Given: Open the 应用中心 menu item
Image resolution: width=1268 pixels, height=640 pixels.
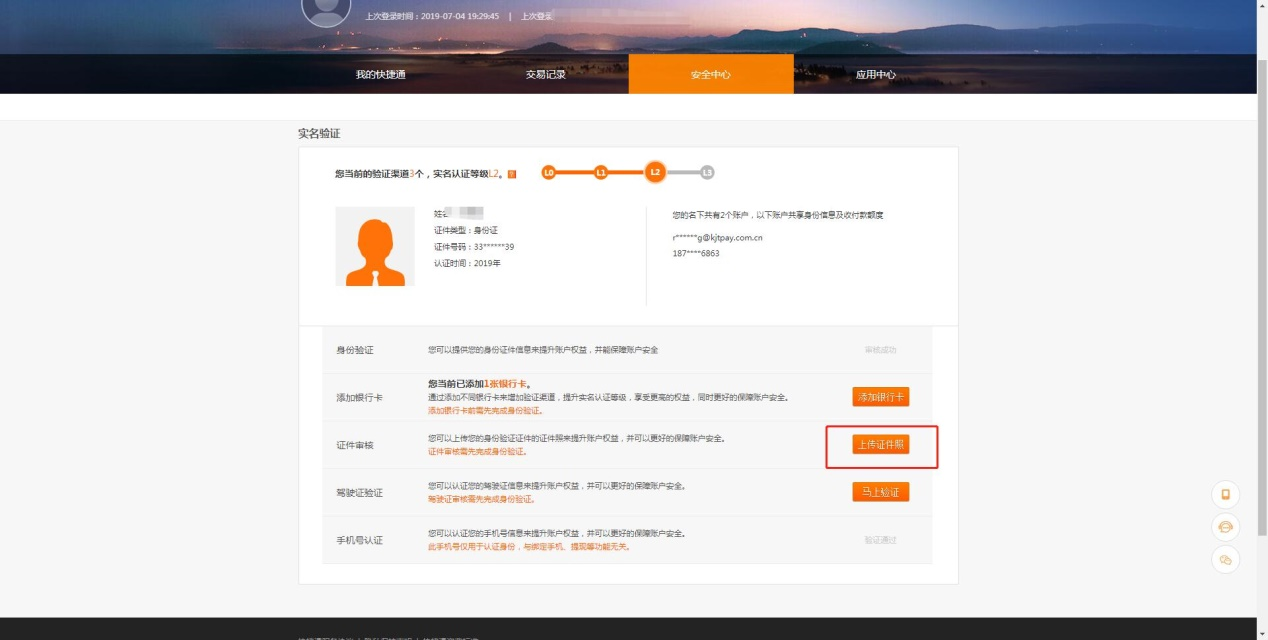Looking at the screenshot, I should tap(874, 74).
